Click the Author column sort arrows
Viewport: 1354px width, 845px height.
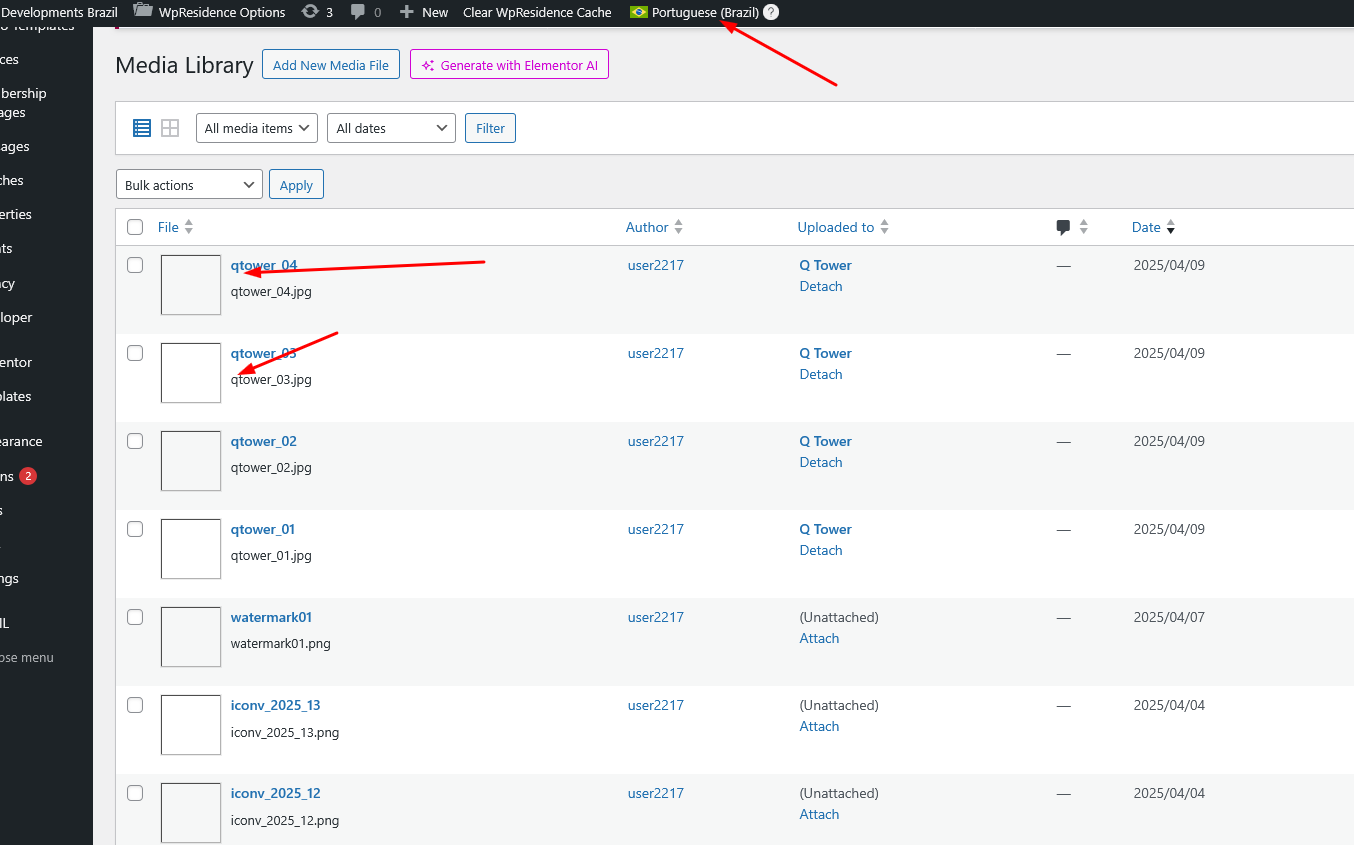click(679, 227)
